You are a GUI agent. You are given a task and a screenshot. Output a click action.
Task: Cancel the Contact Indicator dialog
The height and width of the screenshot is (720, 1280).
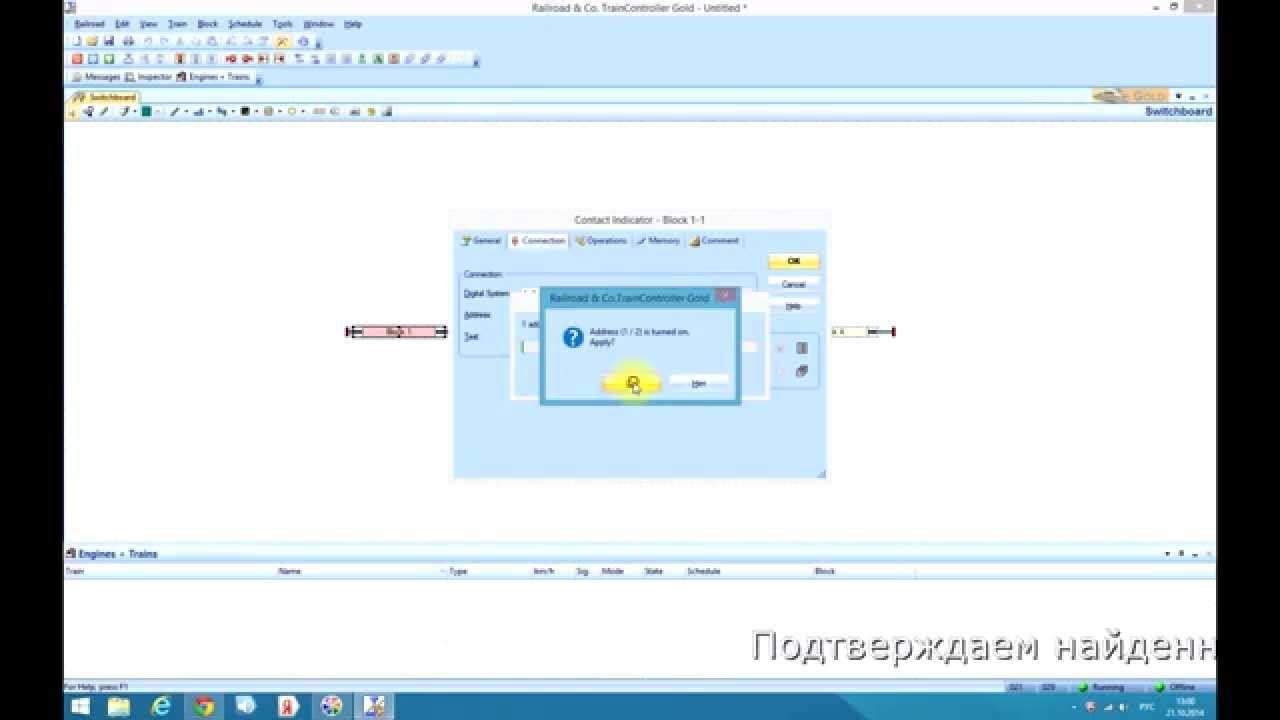[x=793, y=284]
